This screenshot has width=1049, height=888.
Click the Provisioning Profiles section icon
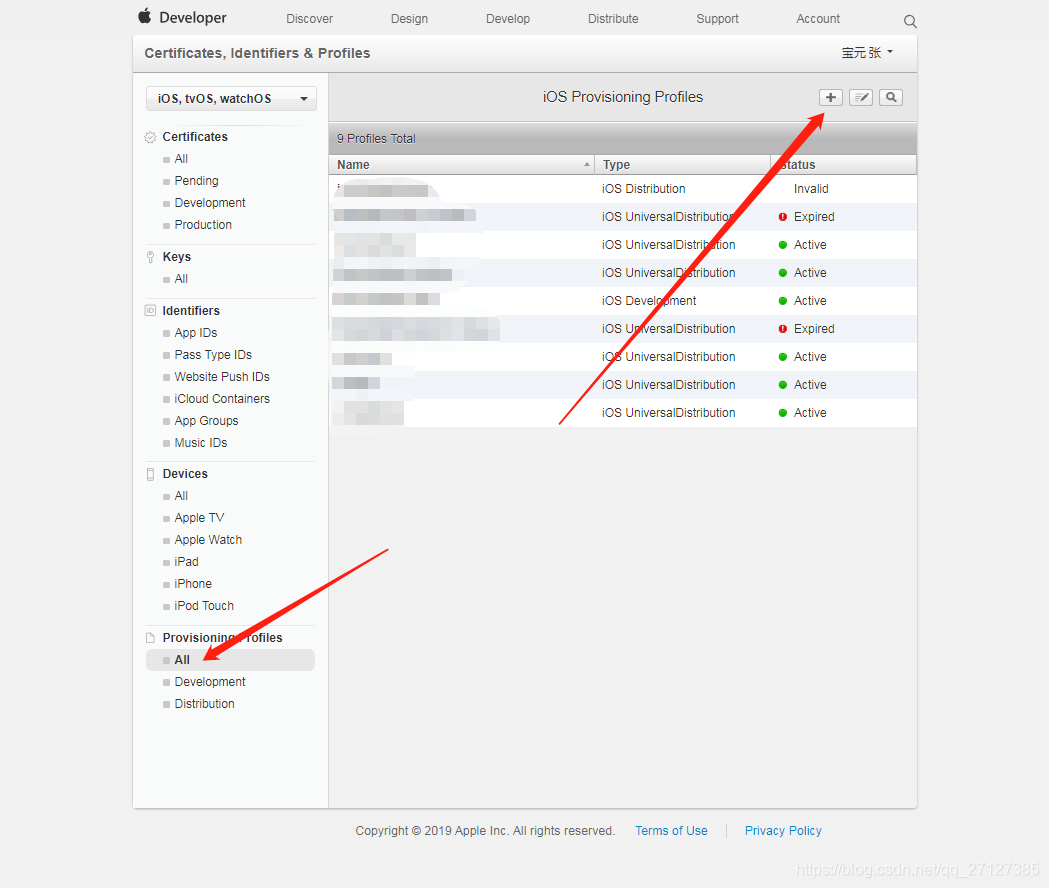coord(151,638)
